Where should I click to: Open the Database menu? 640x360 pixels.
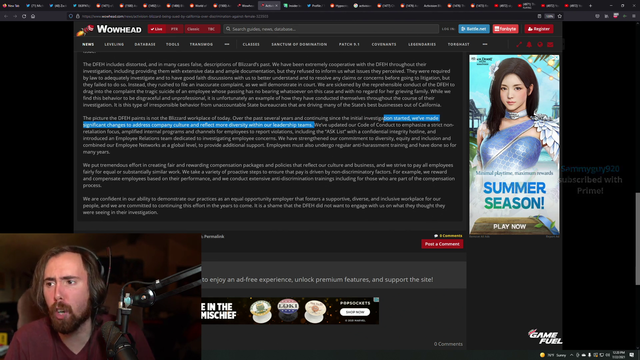145,44
